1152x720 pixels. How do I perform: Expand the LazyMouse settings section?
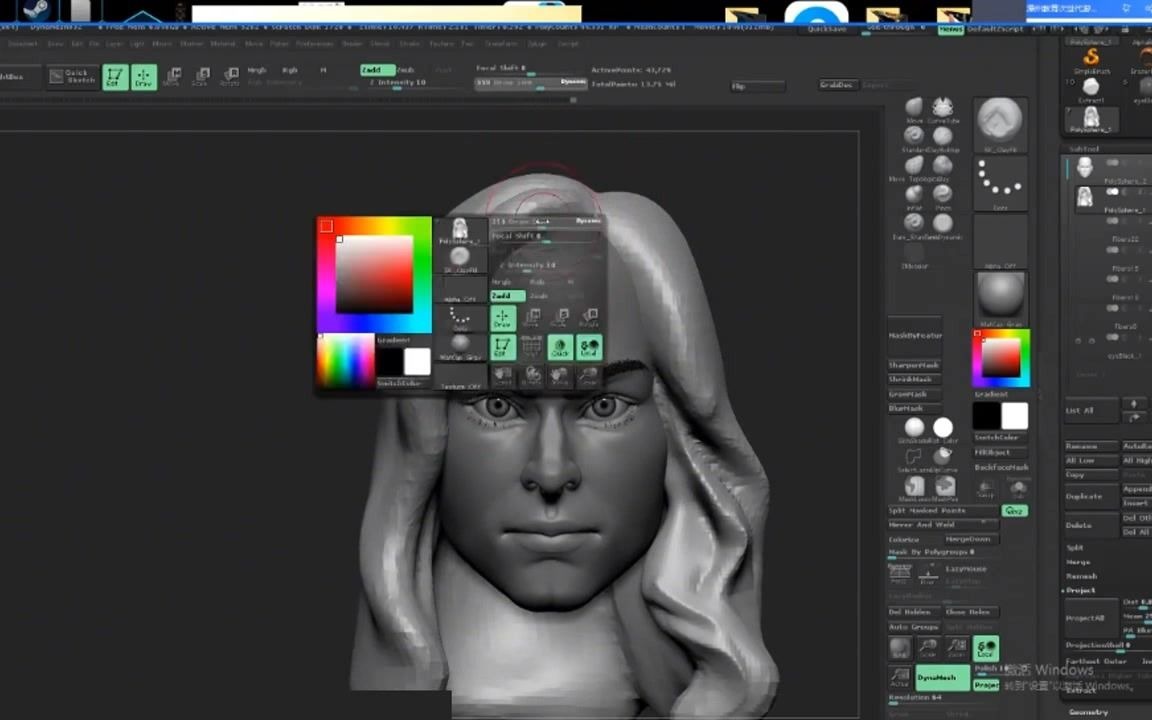(x=965, y=568)
